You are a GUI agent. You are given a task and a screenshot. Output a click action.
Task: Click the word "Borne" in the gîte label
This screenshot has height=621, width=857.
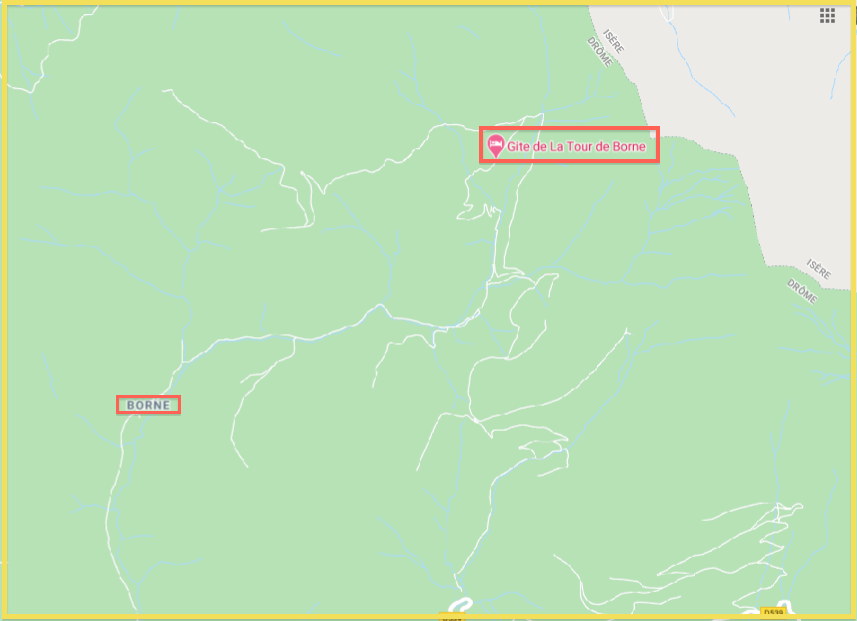point(629,147)
